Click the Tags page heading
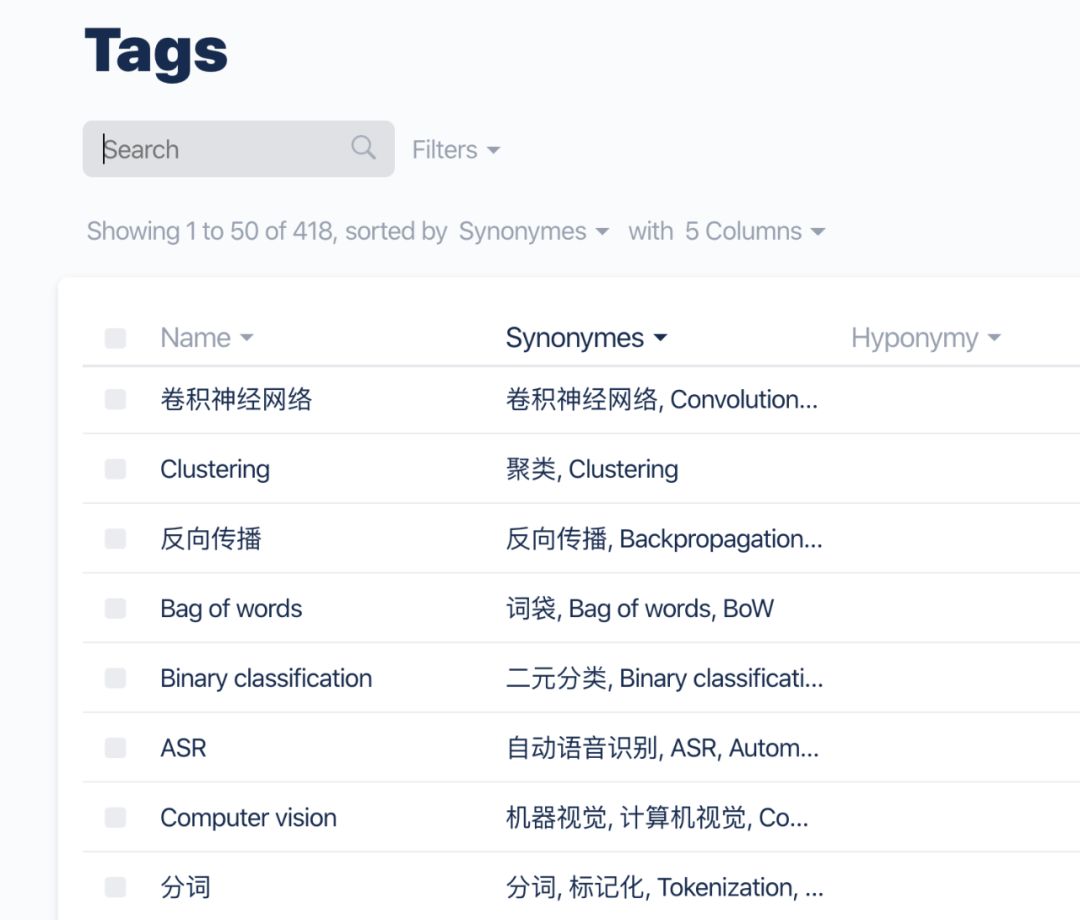Image resolution: width=1080 pixels, height=920 pixels. [x=156, y=54]
